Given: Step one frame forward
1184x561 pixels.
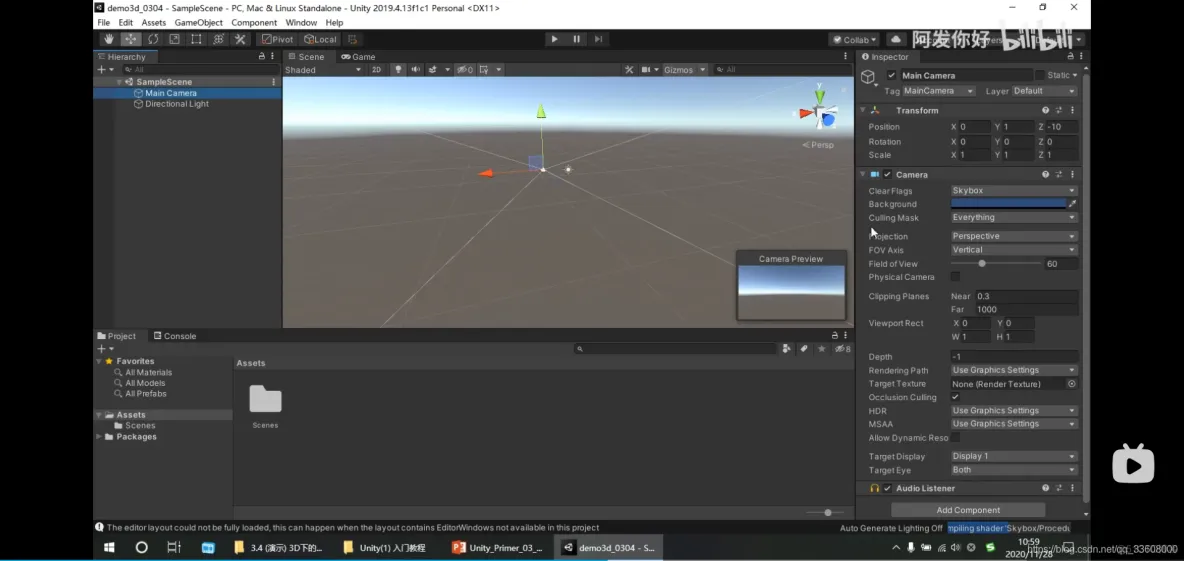Looking at the screenshot, I should (599, 39).
